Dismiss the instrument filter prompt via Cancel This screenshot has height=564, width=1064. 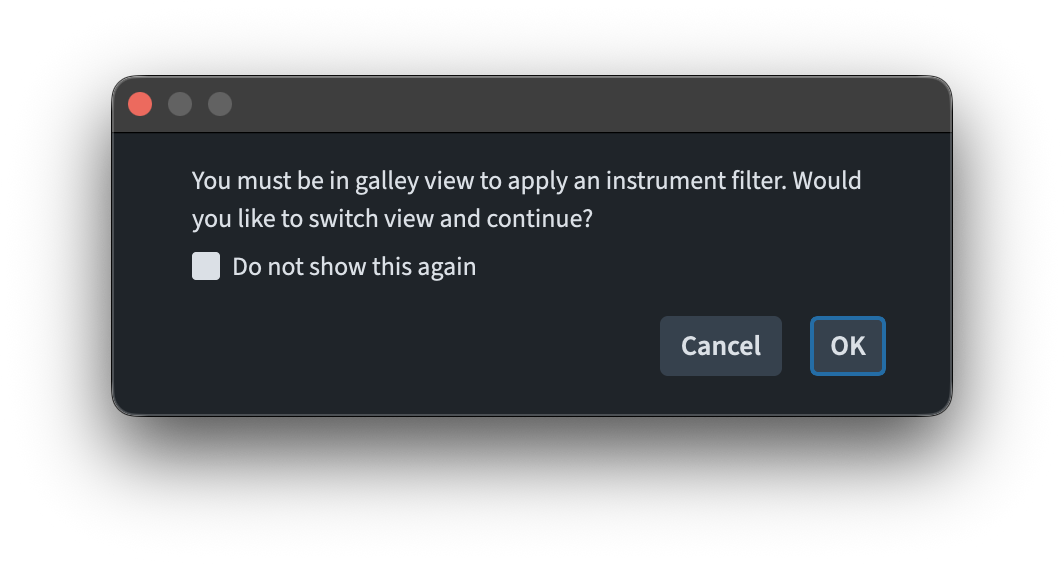click(720, 346)
